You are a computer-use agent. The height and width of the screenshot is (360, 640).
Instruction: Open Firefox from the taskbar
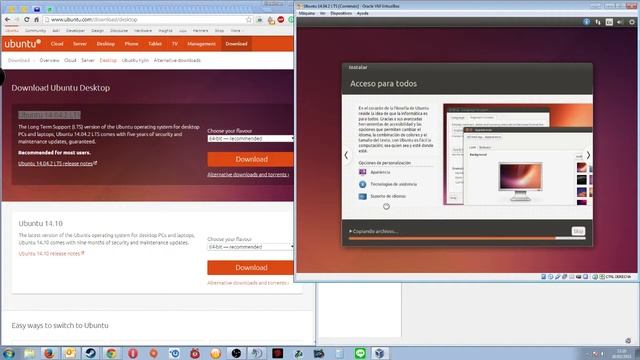point(49,353)
